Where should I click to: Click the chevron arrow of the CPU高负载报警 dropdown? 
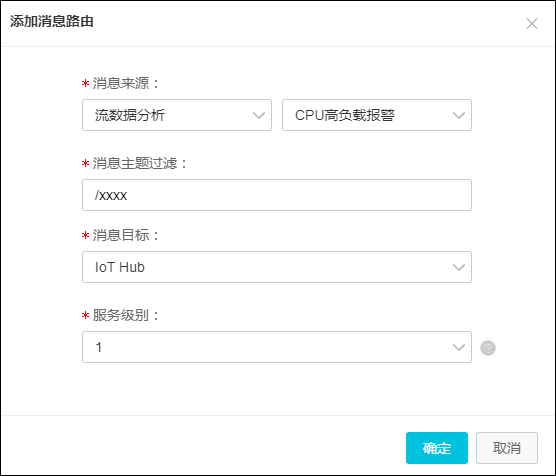tap(458, 115)
